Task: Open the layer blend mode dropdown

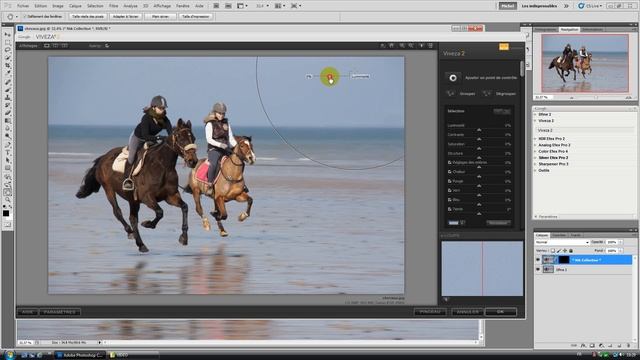Action: click(562, 242)
